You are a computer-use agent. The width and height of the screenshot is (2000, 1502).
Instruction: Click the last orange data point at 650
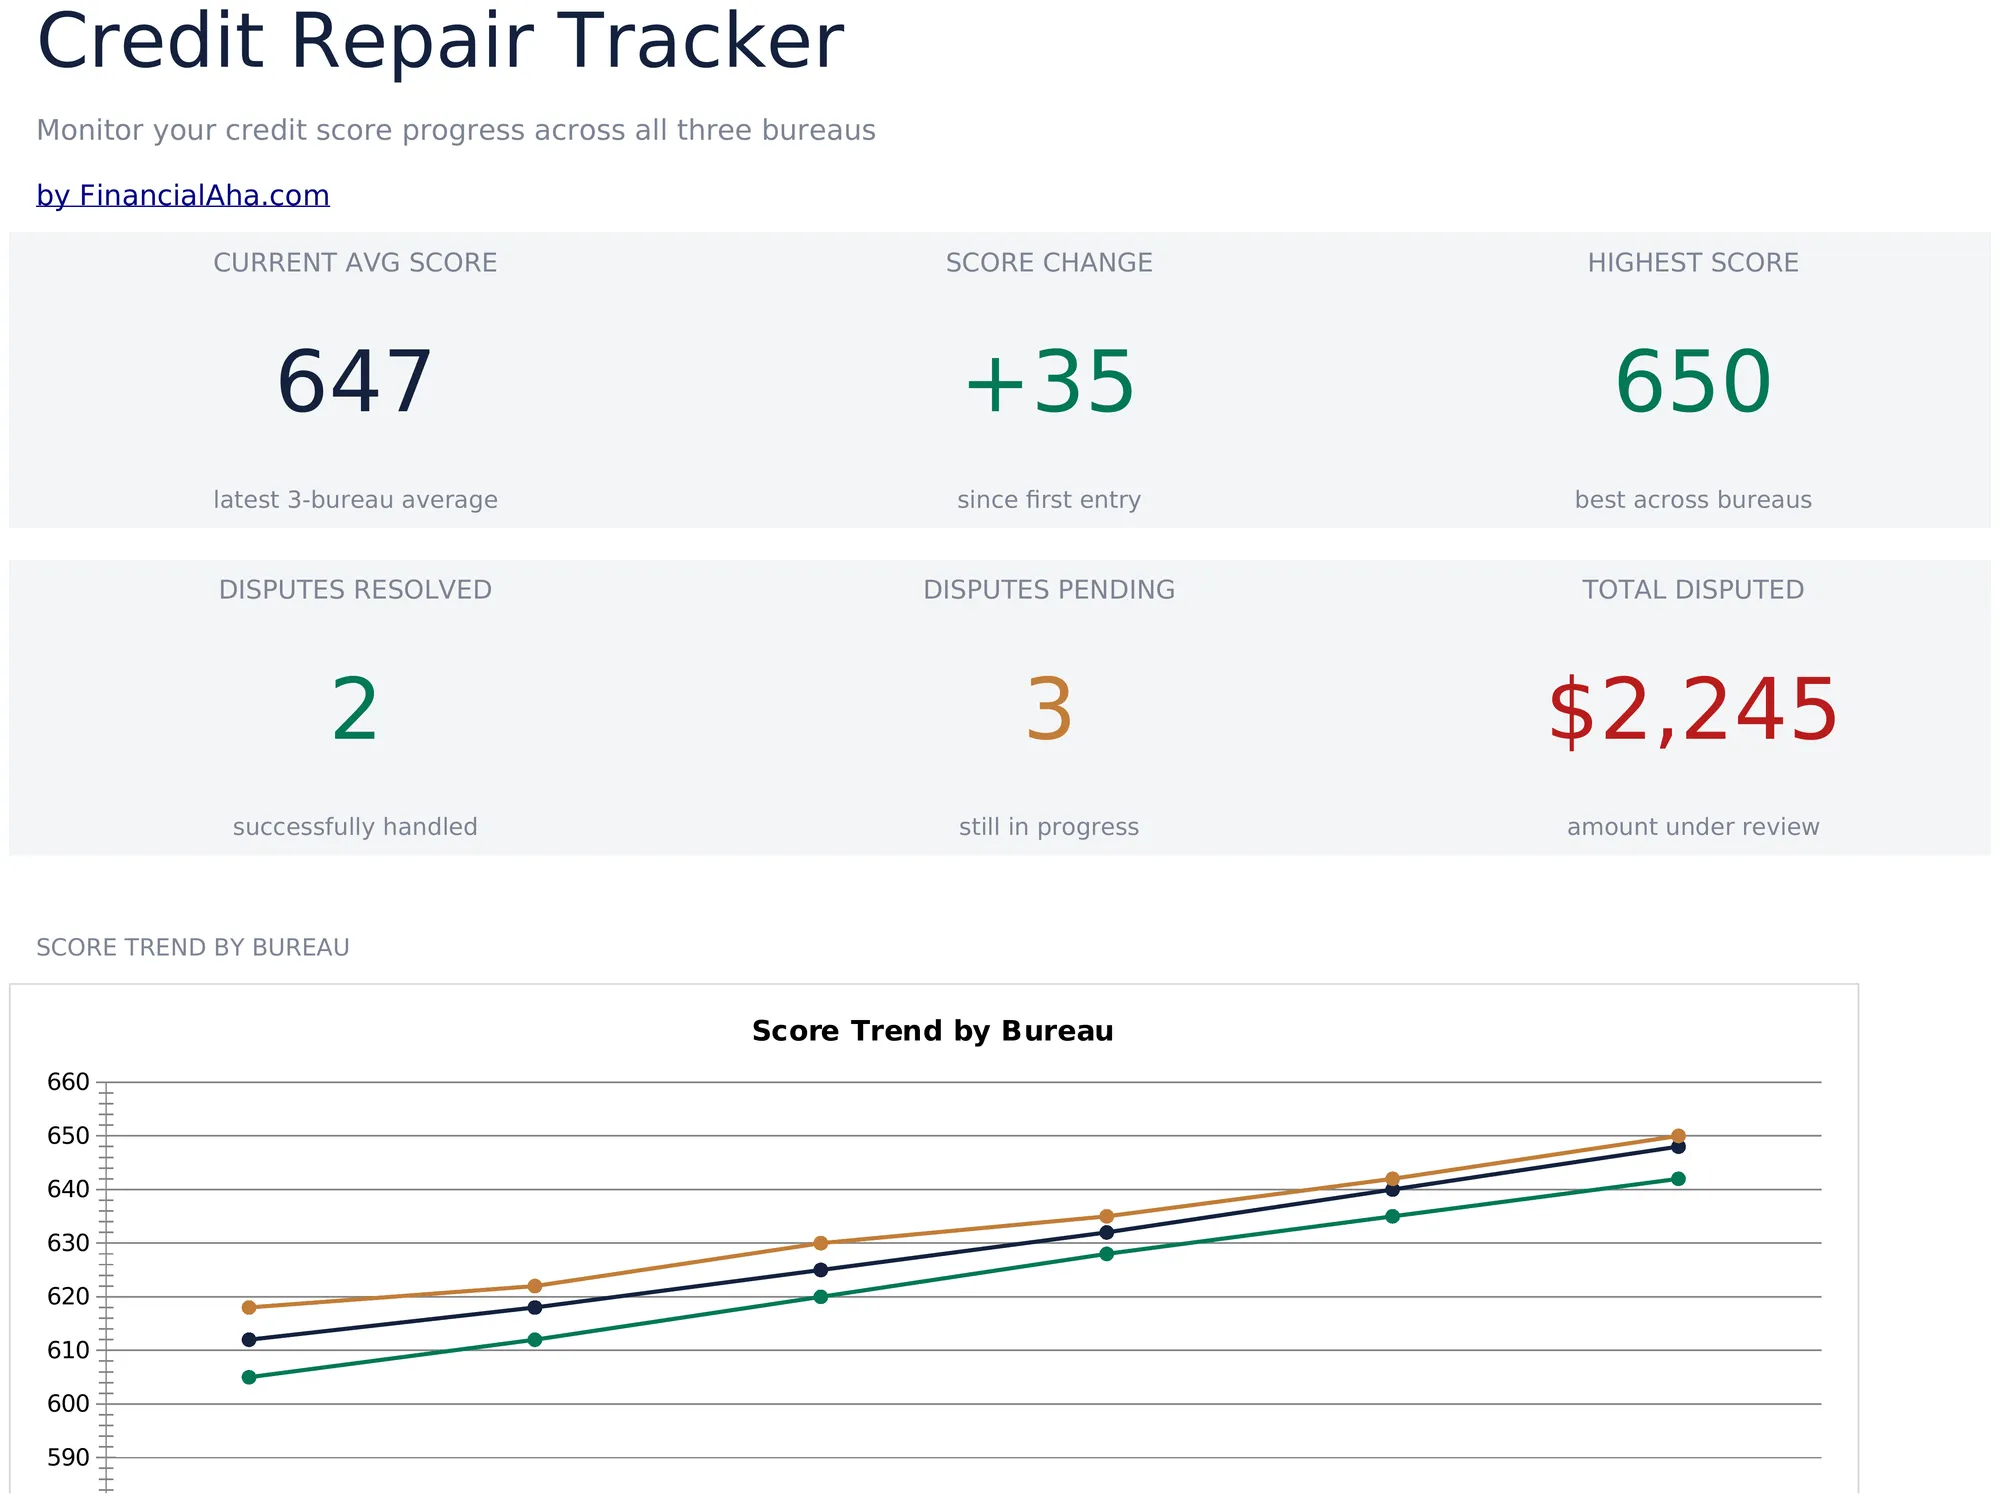click(x=1678, y=1136)
